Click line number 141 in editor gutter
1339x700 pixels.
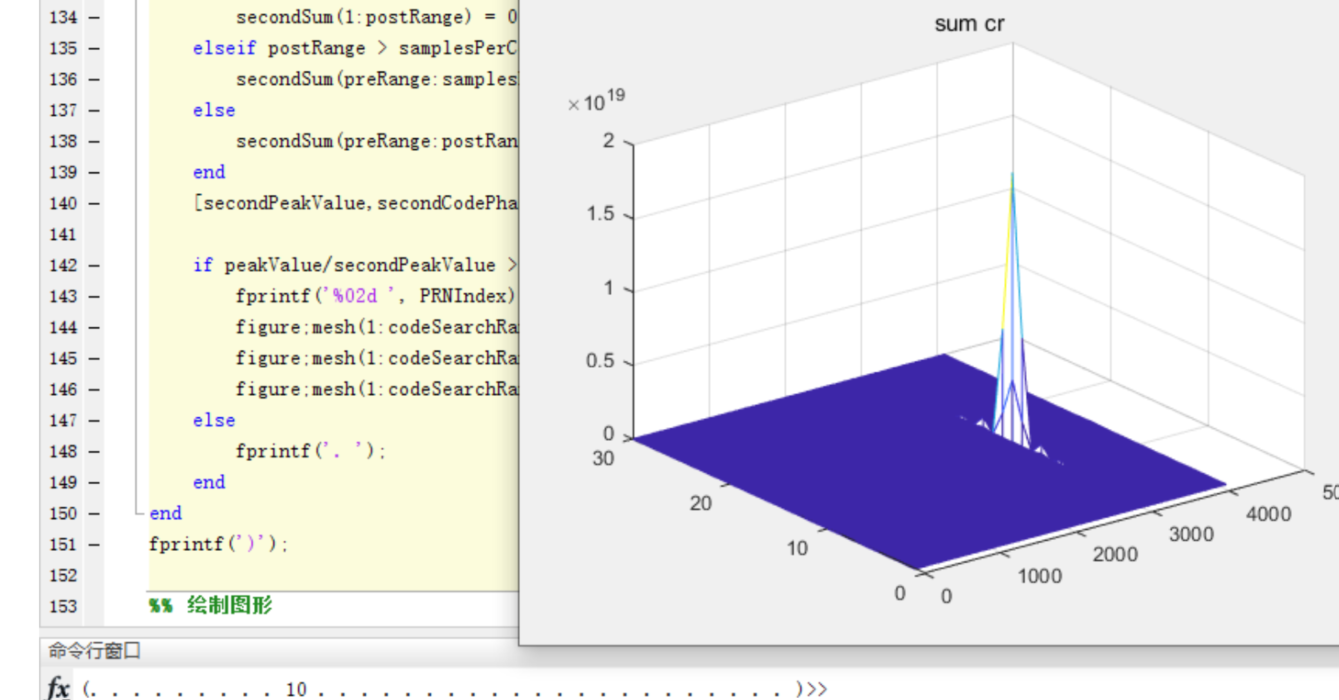point(63,234)
